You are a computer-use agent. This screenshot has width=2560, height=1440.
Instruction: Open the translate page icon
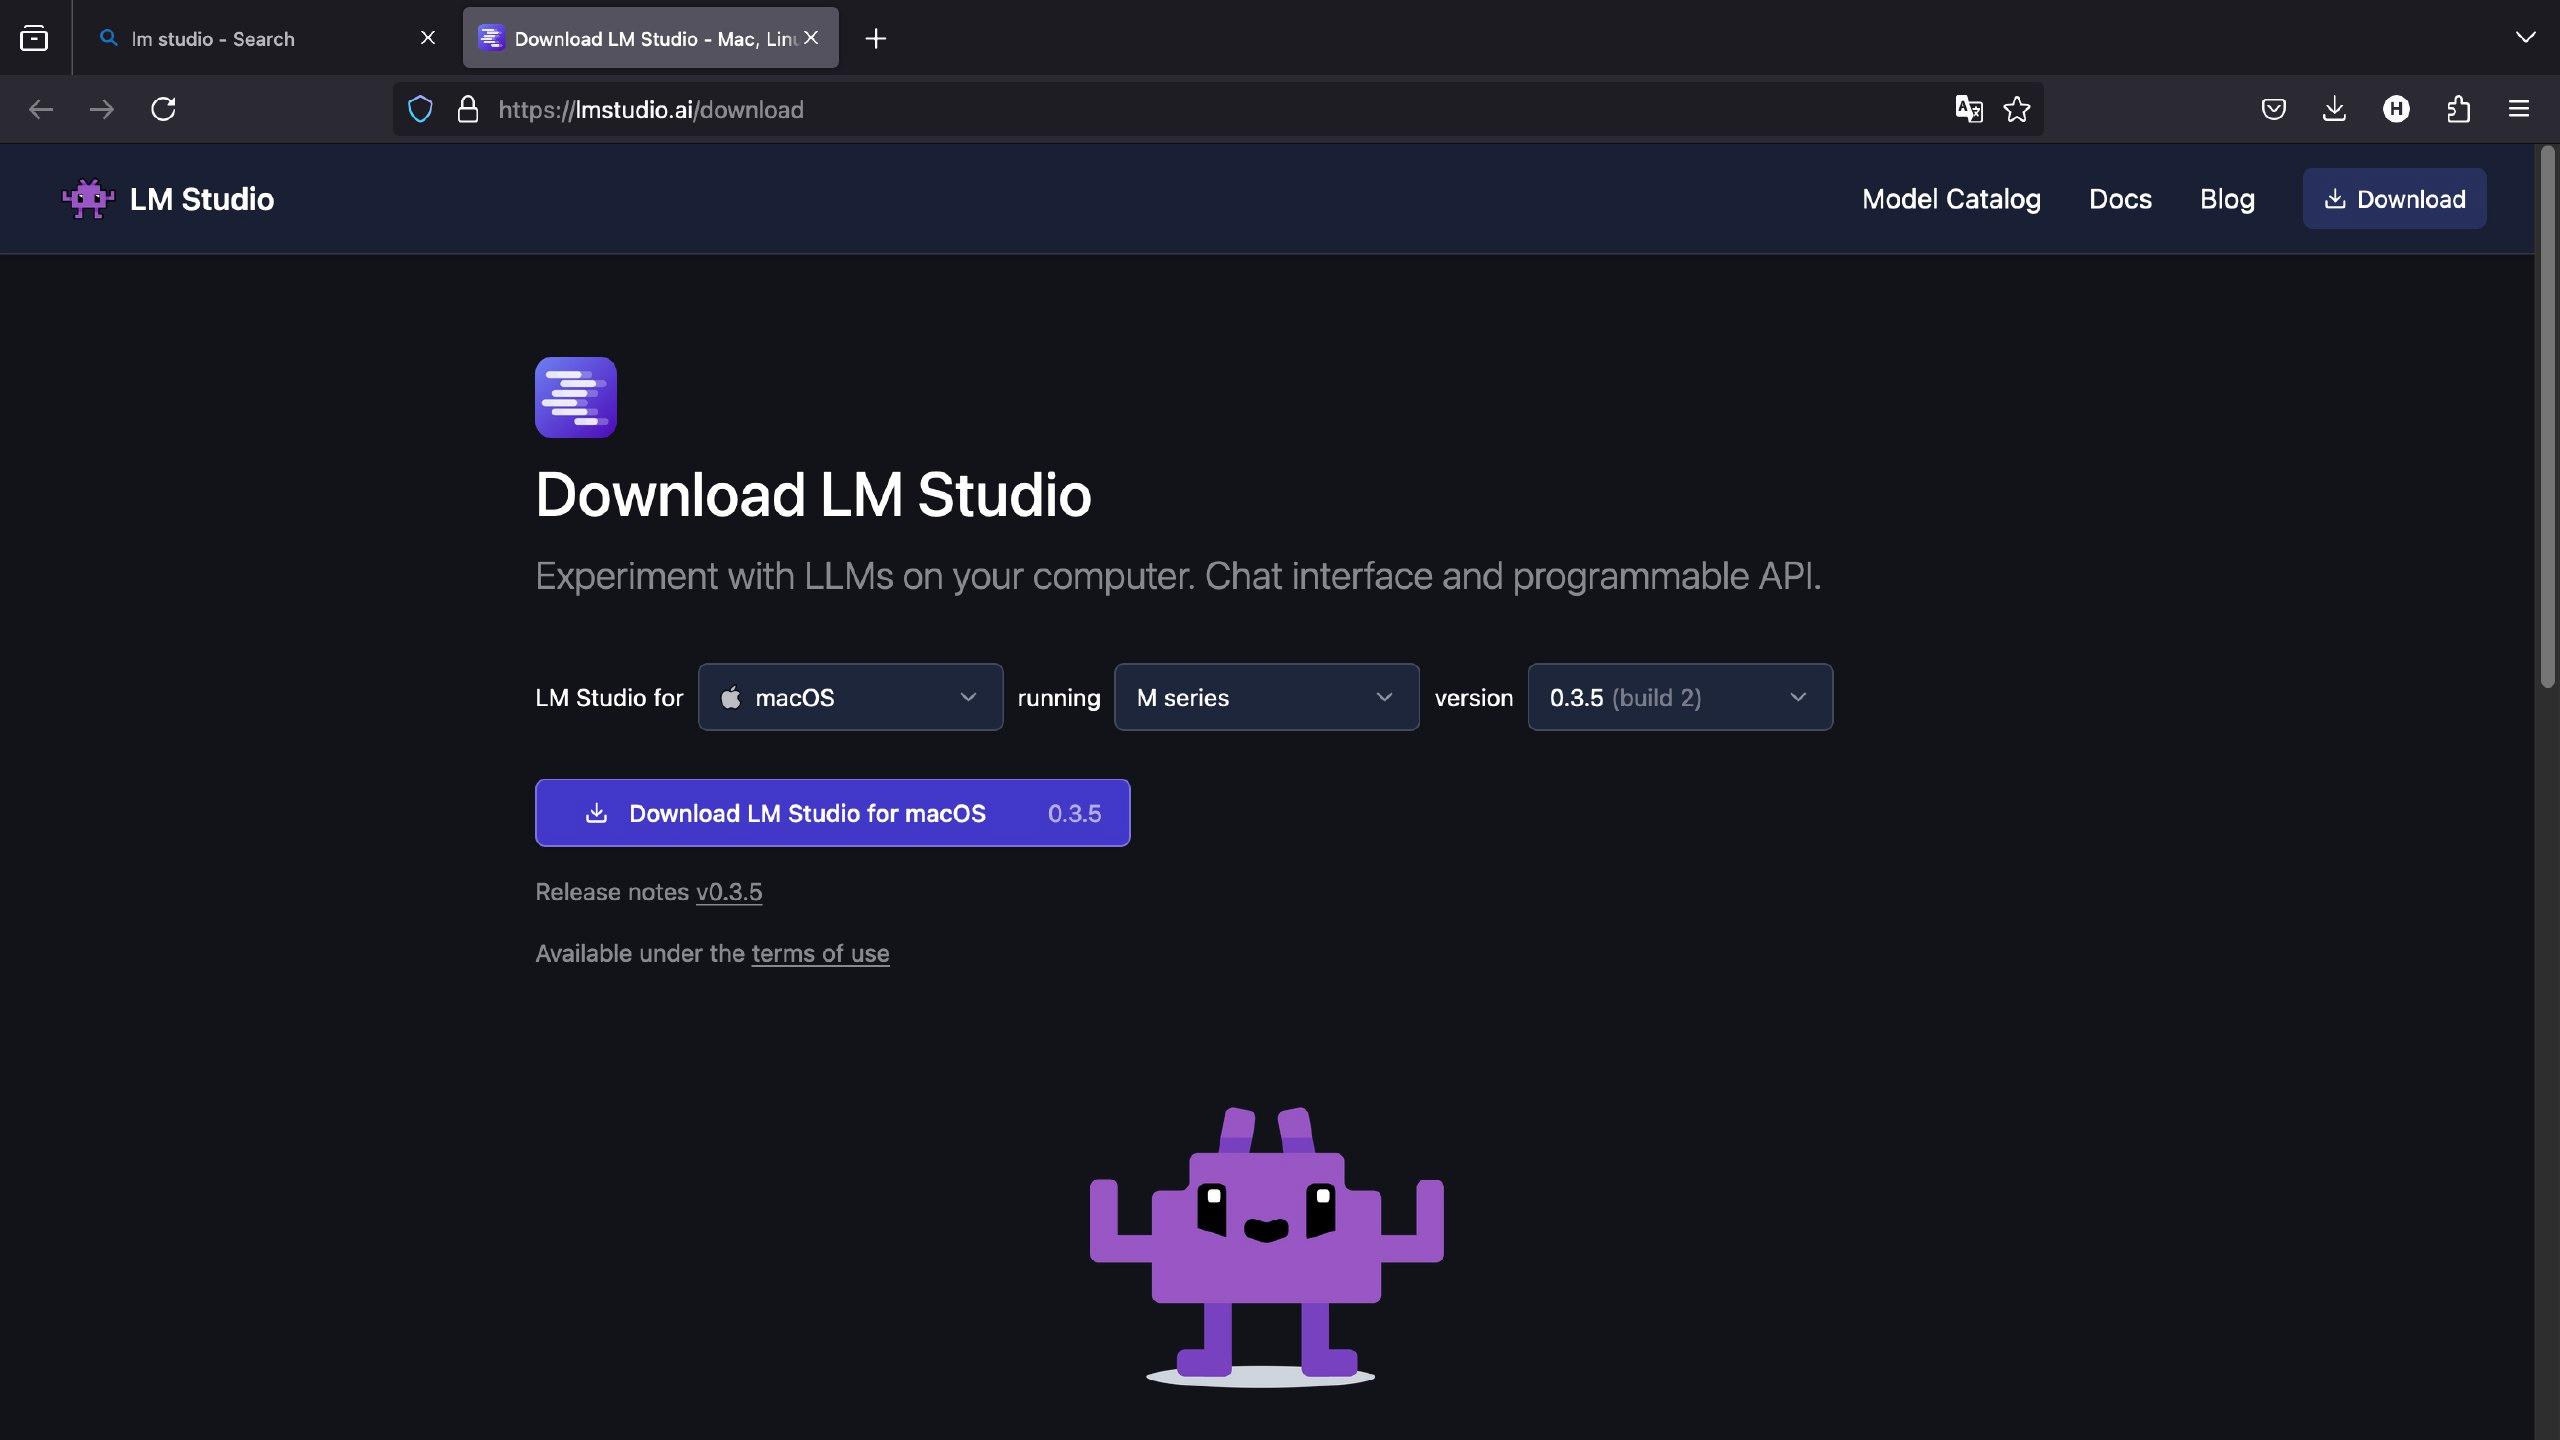coord(1968,109)
